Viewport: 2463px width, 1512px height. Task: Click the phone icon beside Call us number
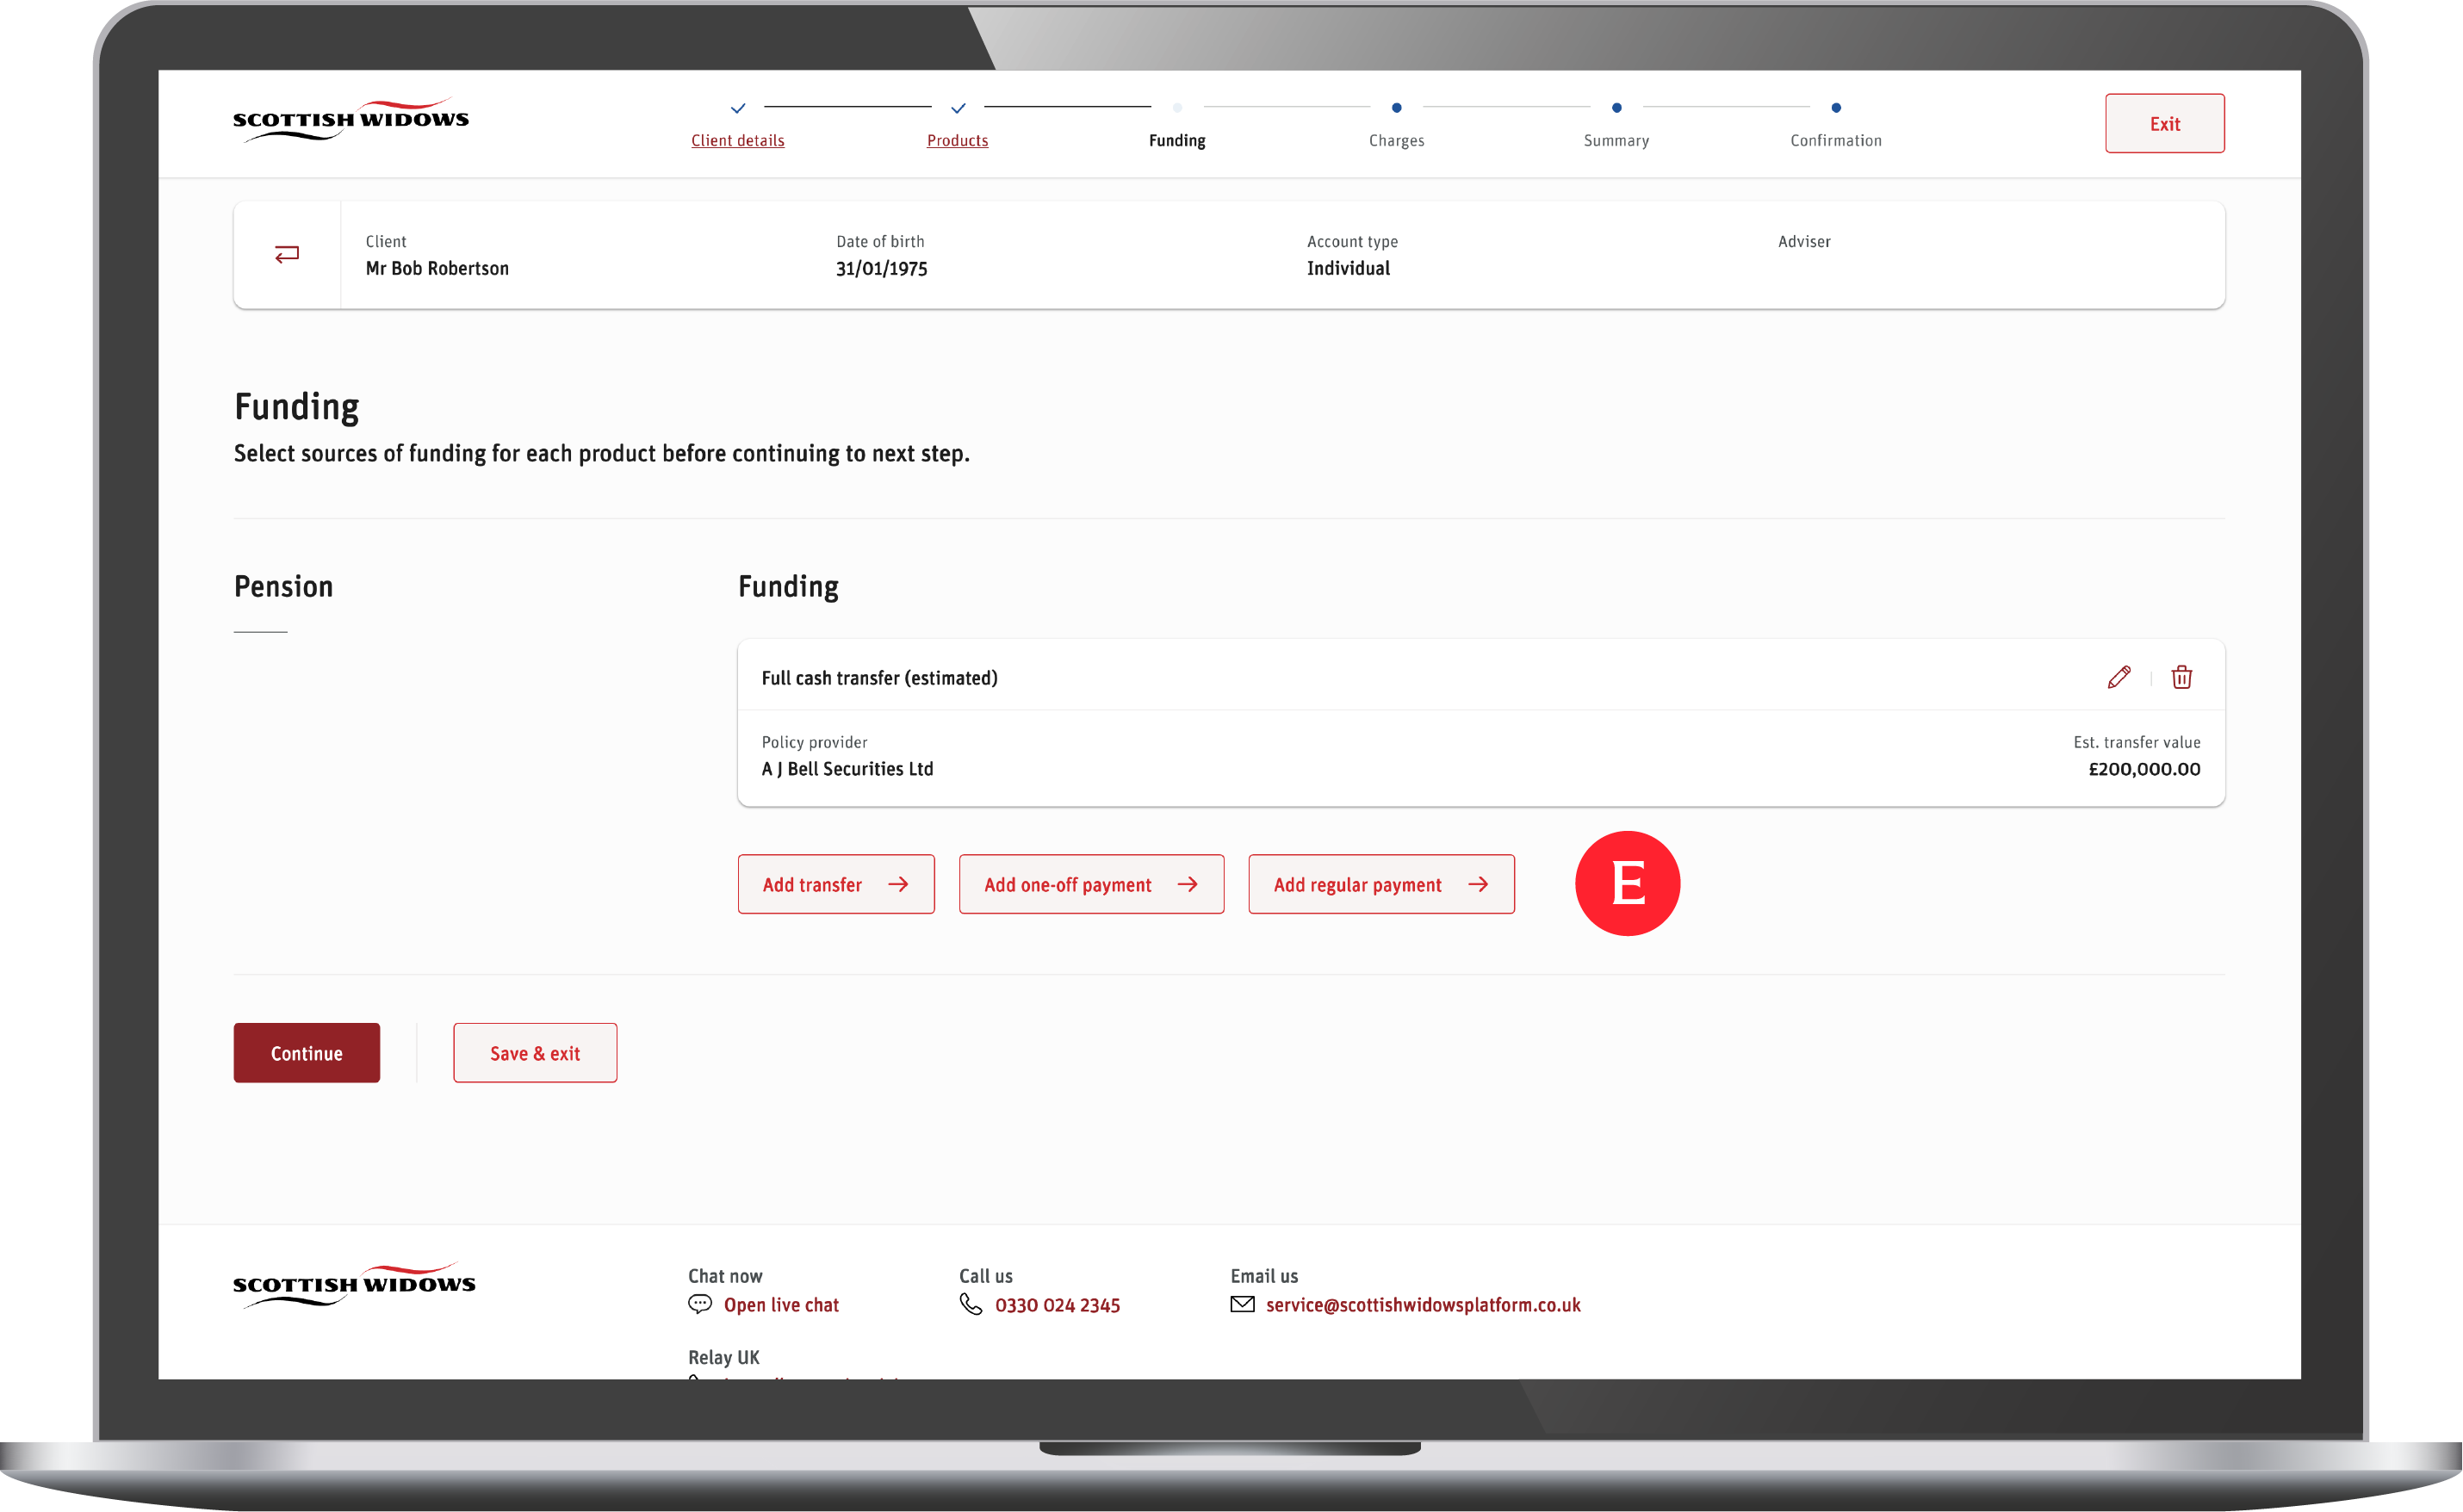coord(971,1304)
